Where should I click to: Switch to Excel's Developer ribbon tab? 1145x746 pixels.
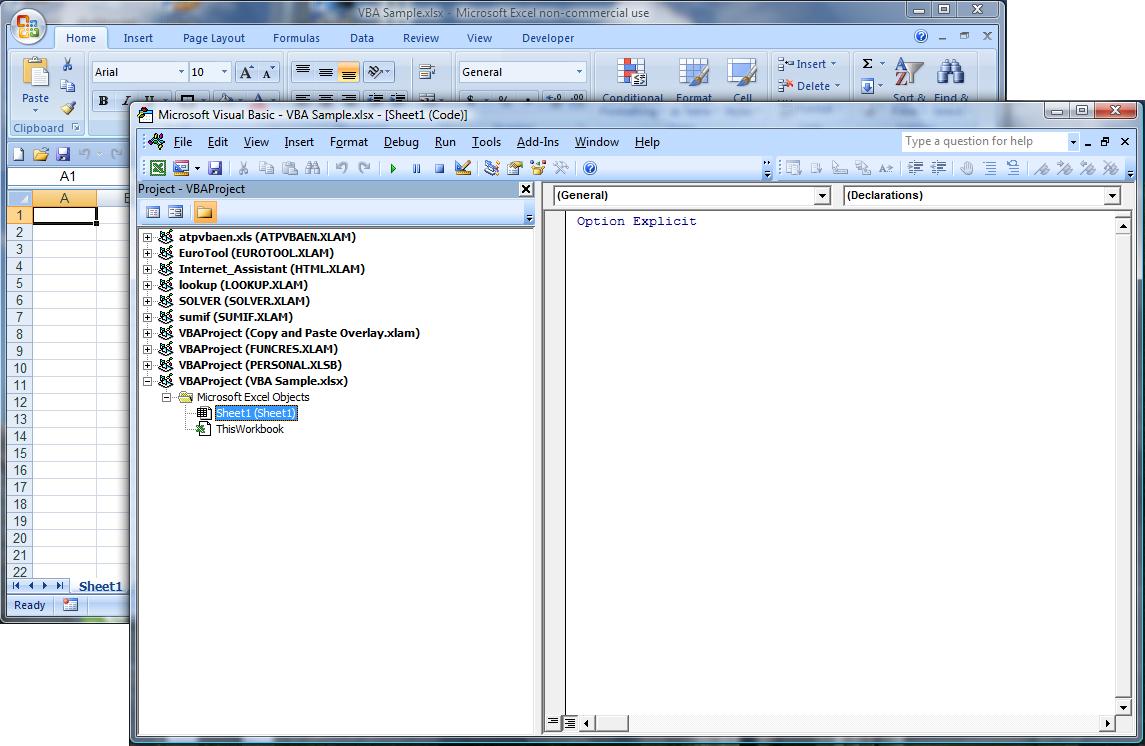(x=548, y=38)
